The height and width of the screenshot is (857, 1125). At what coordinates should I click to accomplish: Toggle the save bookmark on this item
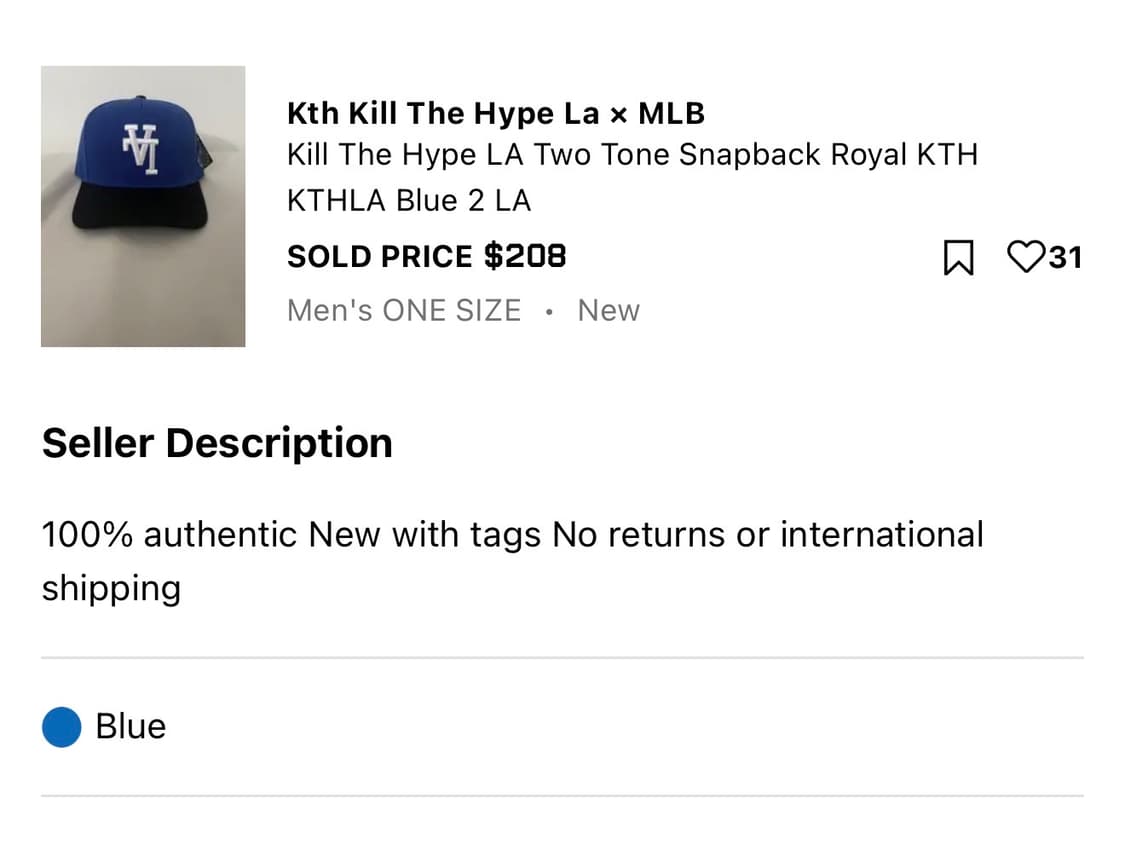tap(958, 258)
